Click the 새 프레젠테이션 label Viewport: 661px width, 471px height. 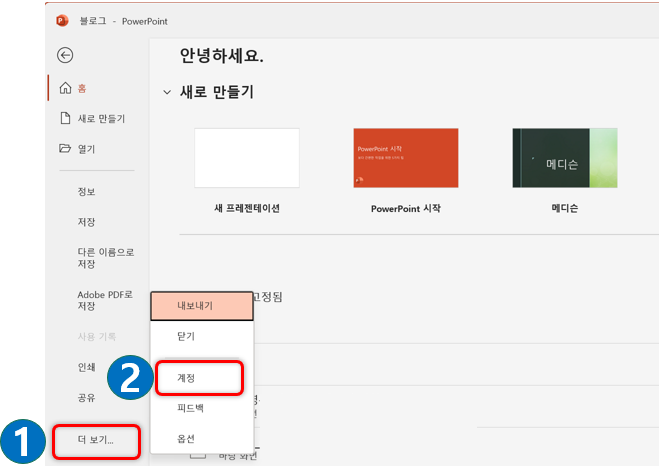pyautogui.click(x=247, y=208)
